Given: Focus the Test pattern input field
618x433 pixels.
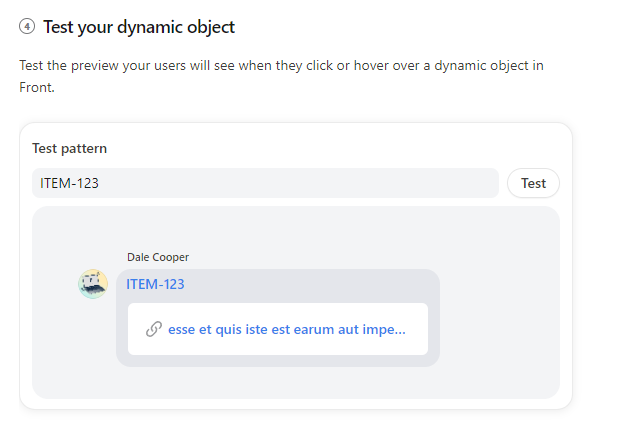Looking at the screenshot, I should tap(265, 183).
